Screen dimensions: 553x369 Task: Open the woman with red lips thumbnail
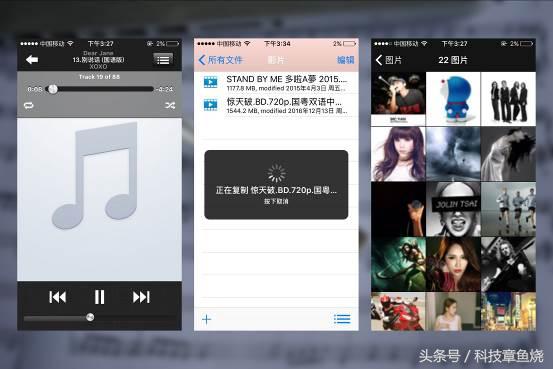453,264
